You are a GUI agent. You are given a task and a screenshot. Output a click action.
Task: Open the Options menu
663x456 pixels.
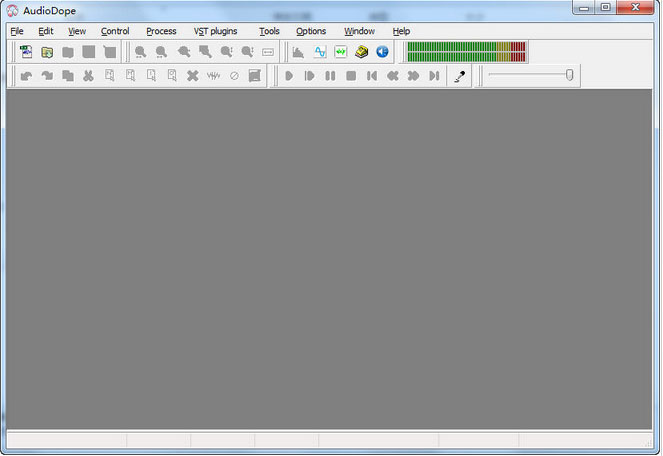coord(311,31)
